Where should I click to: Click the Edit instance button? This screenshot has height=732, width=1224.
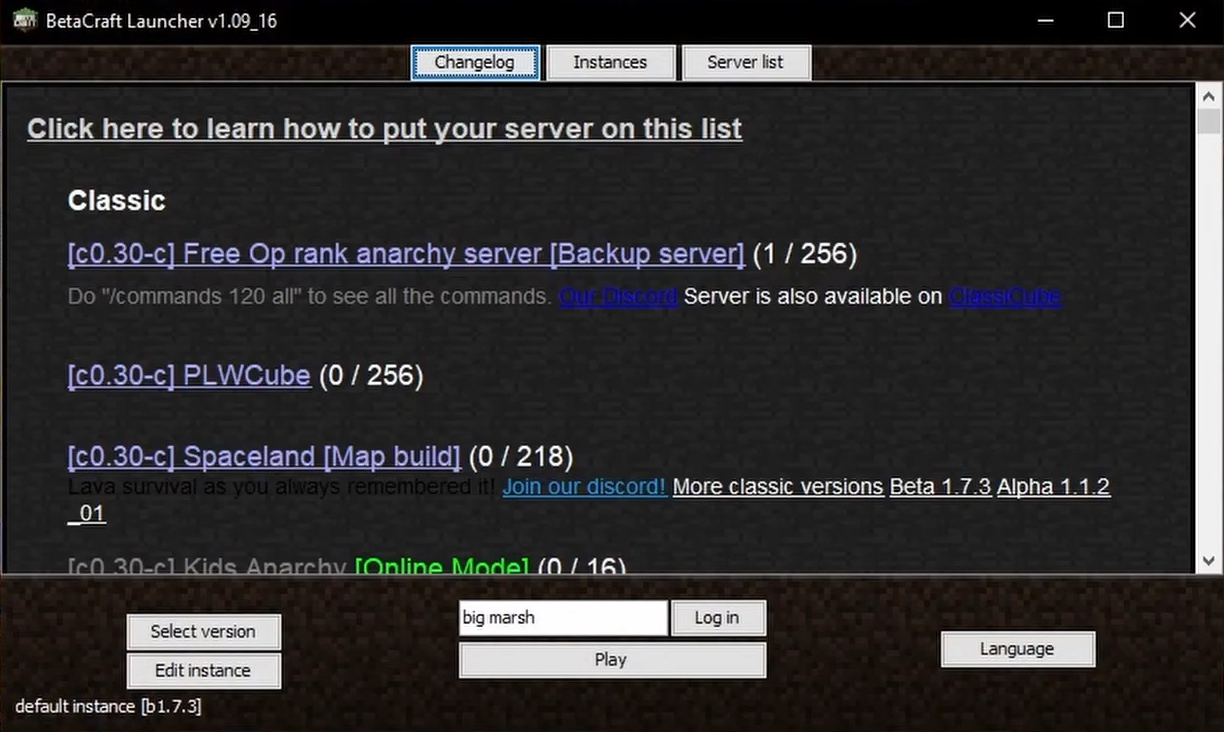click(x=203, y=671)
